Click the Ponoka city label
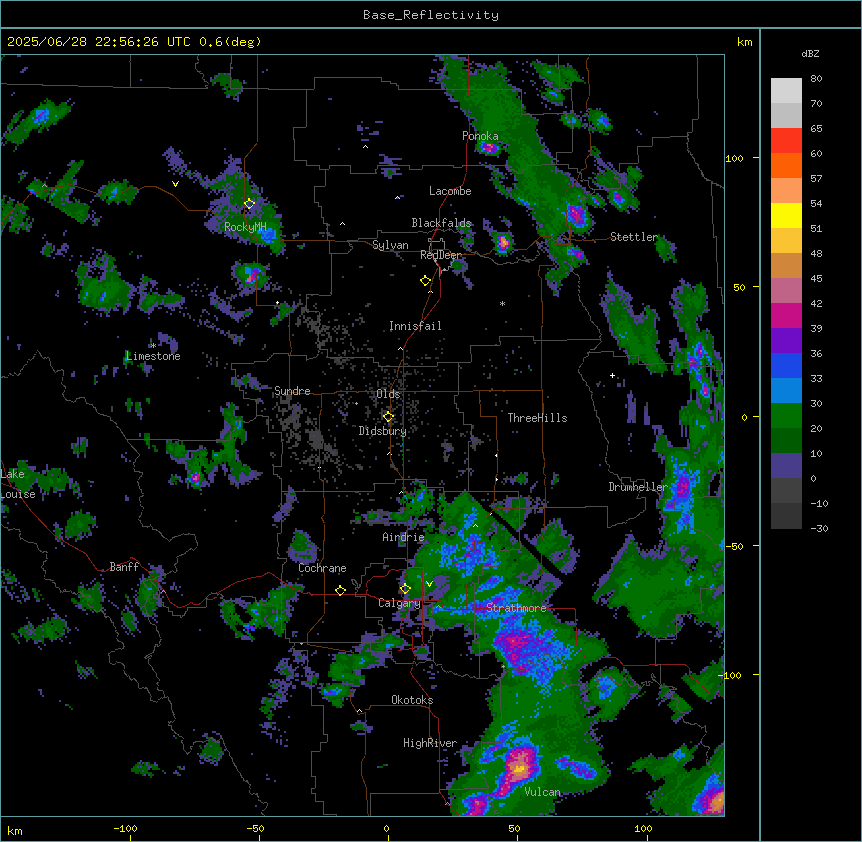 pyautogui.click(x=480, y=136)
